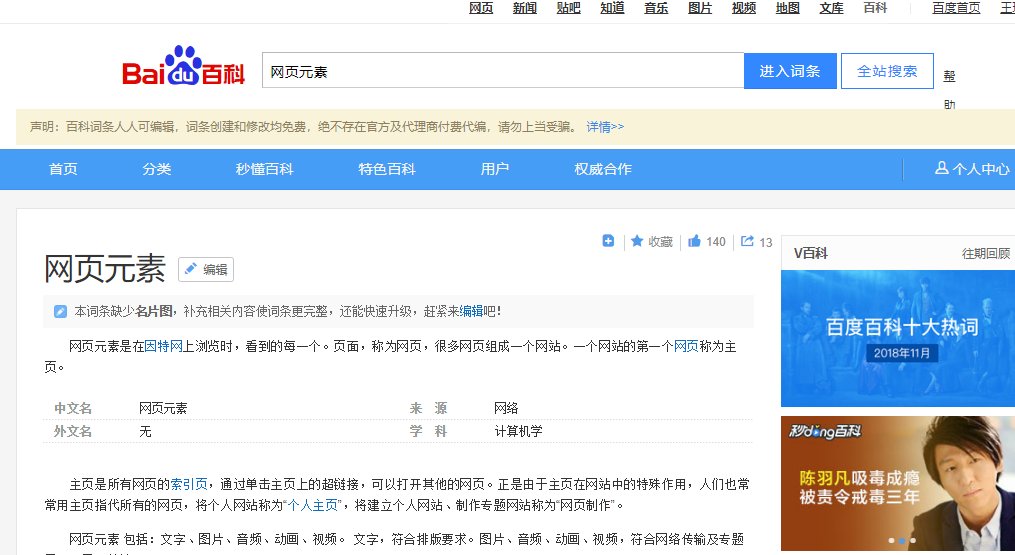Click the Baidu Baike paw logo
The image size is (1015, 555).
tap(183, 65)
